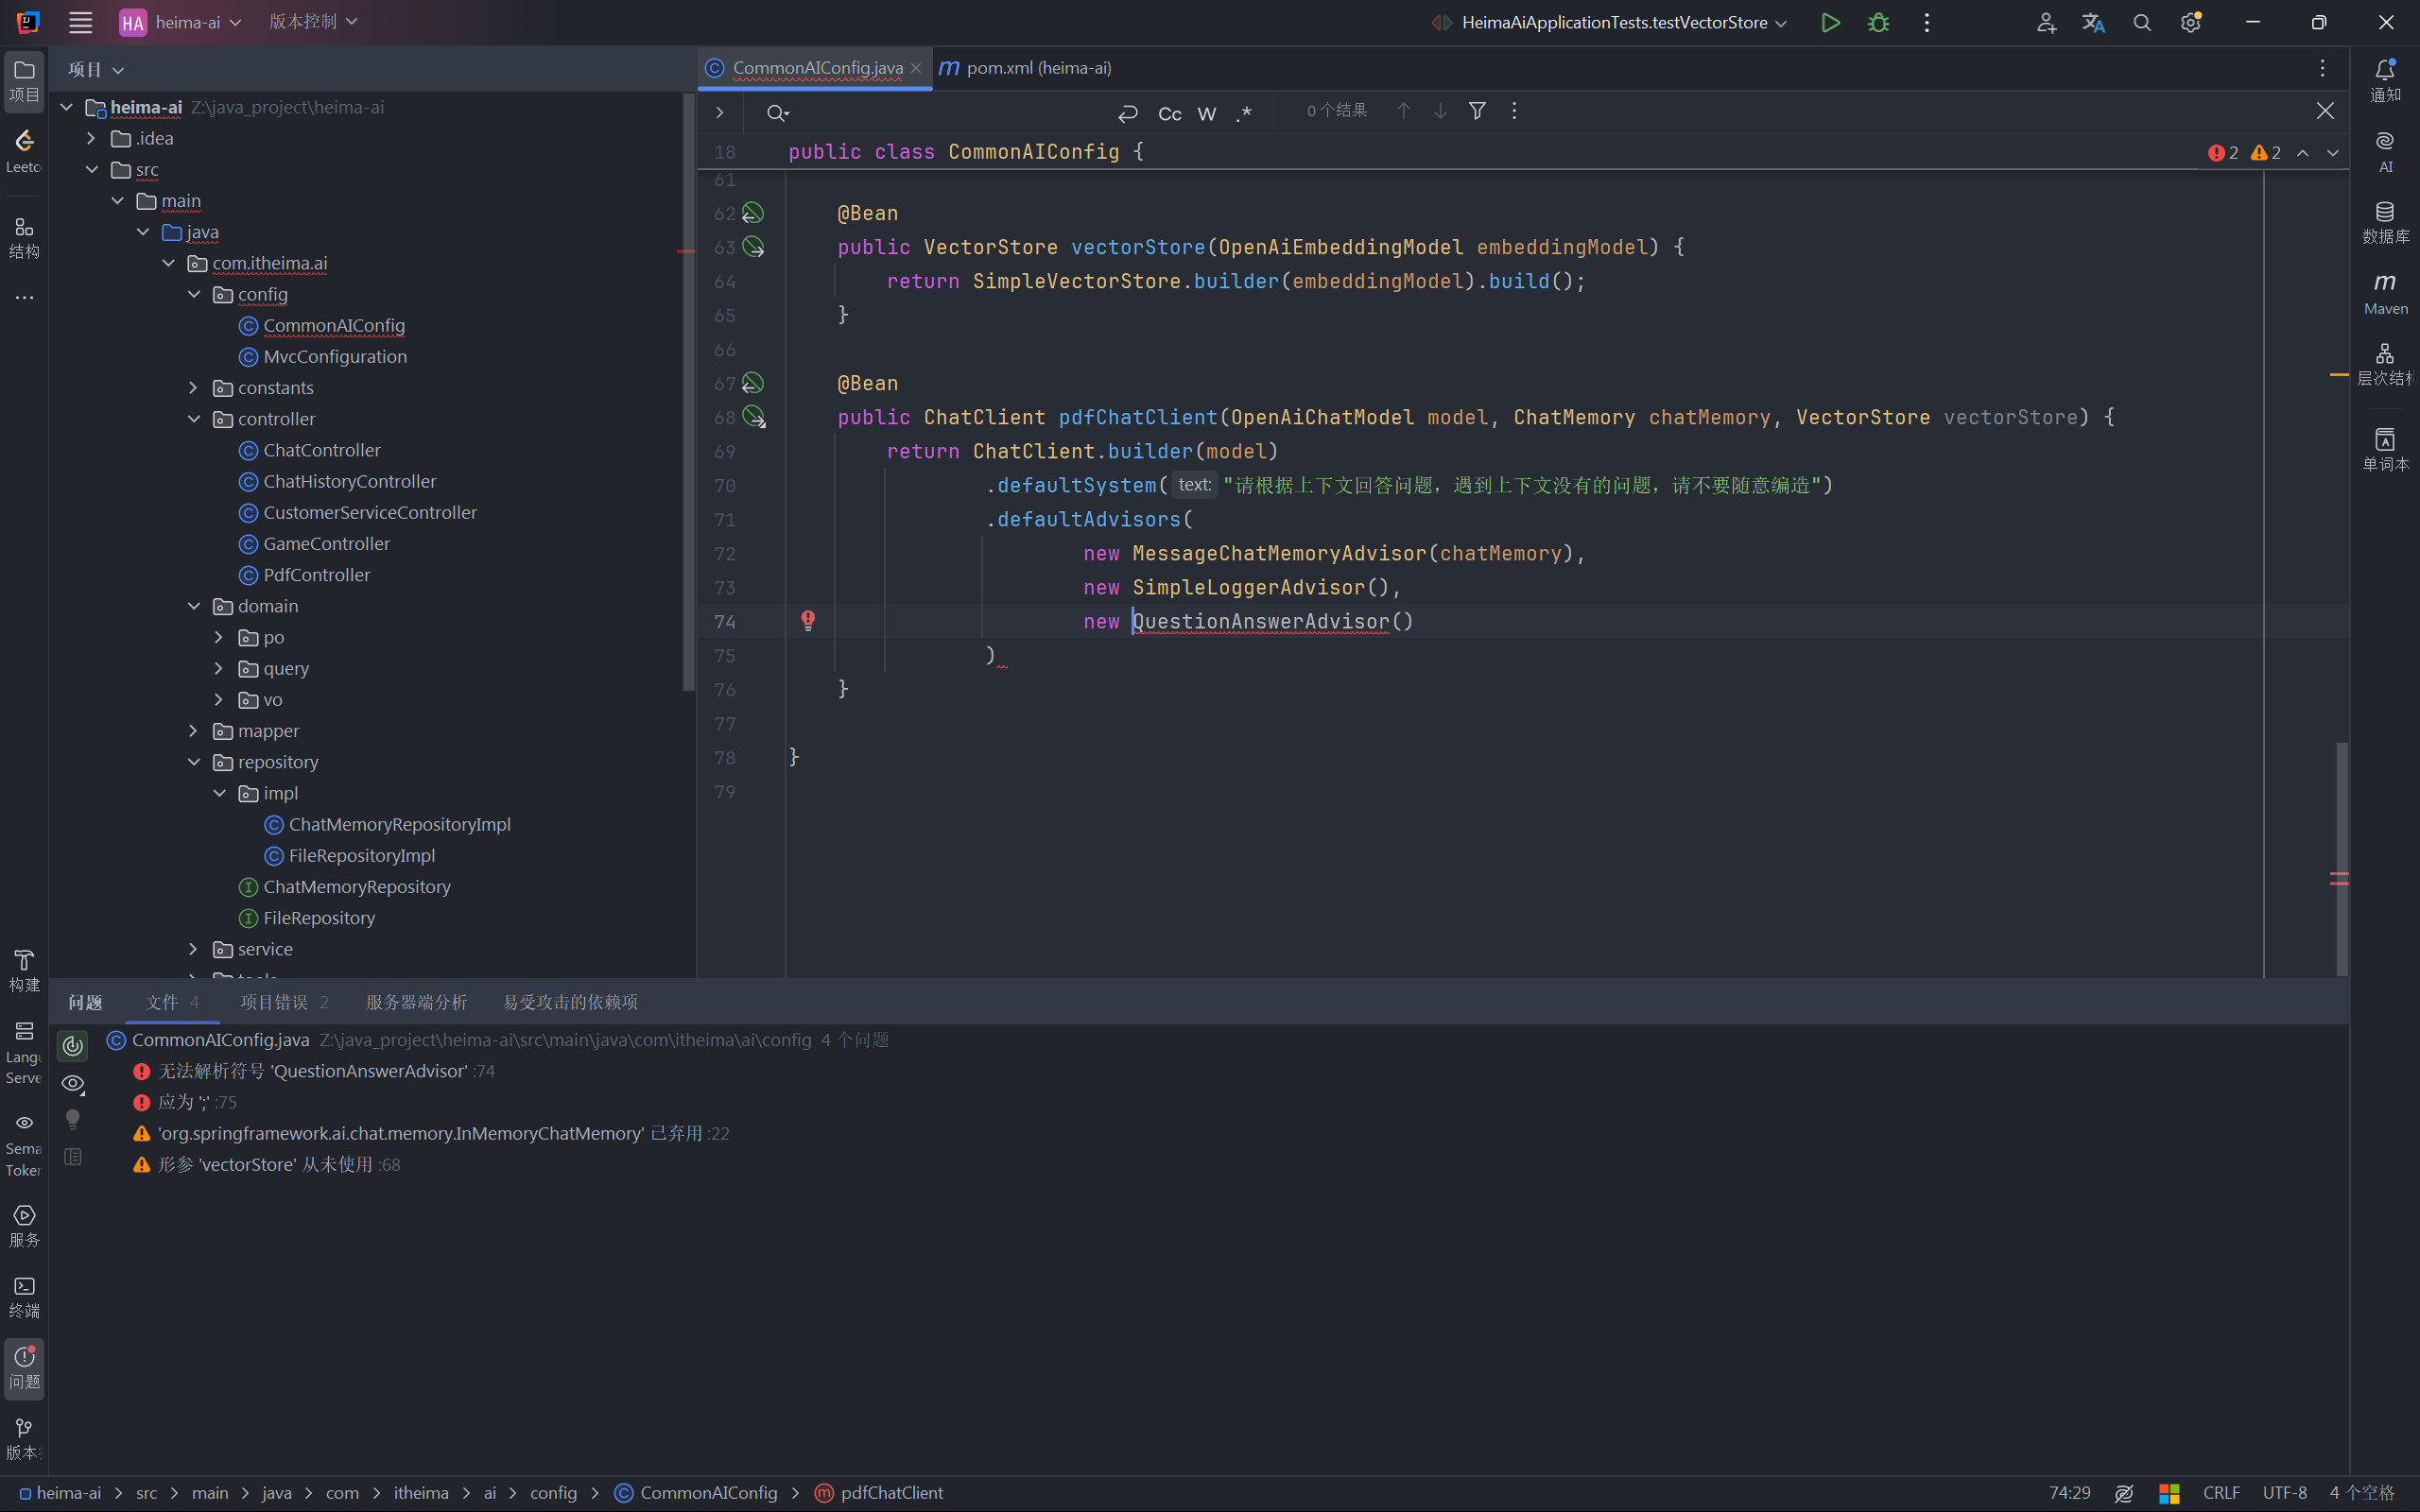Start debugging with the bug icon

[1878, 22]
